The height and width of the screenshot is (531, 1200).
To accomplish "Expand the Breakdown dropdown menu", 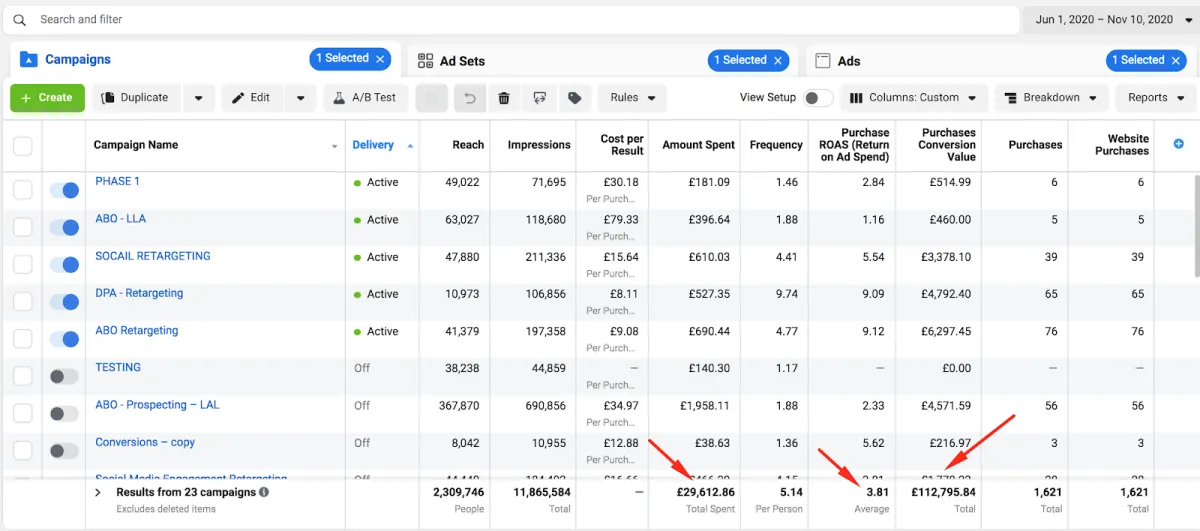I will tap(1051, 98).
